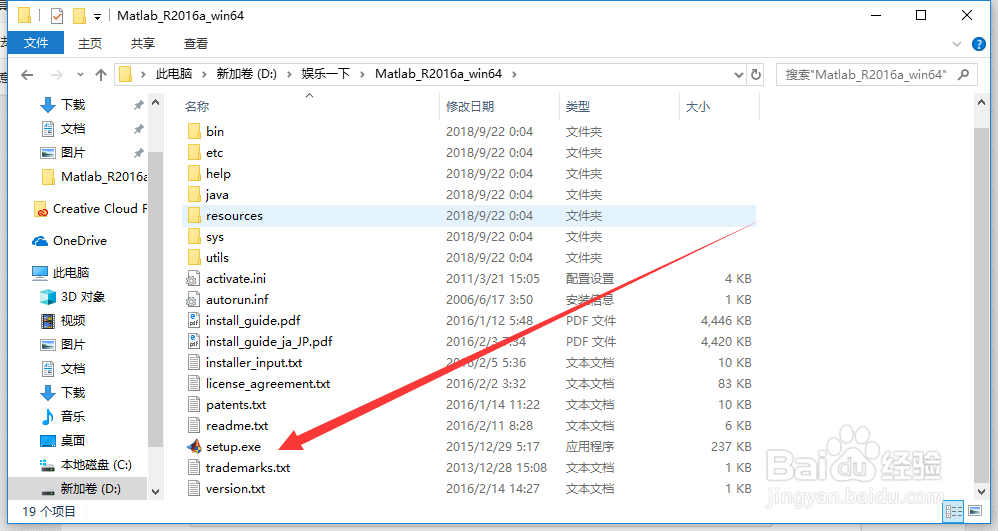Click the installer_input.txt document icon

193,363
